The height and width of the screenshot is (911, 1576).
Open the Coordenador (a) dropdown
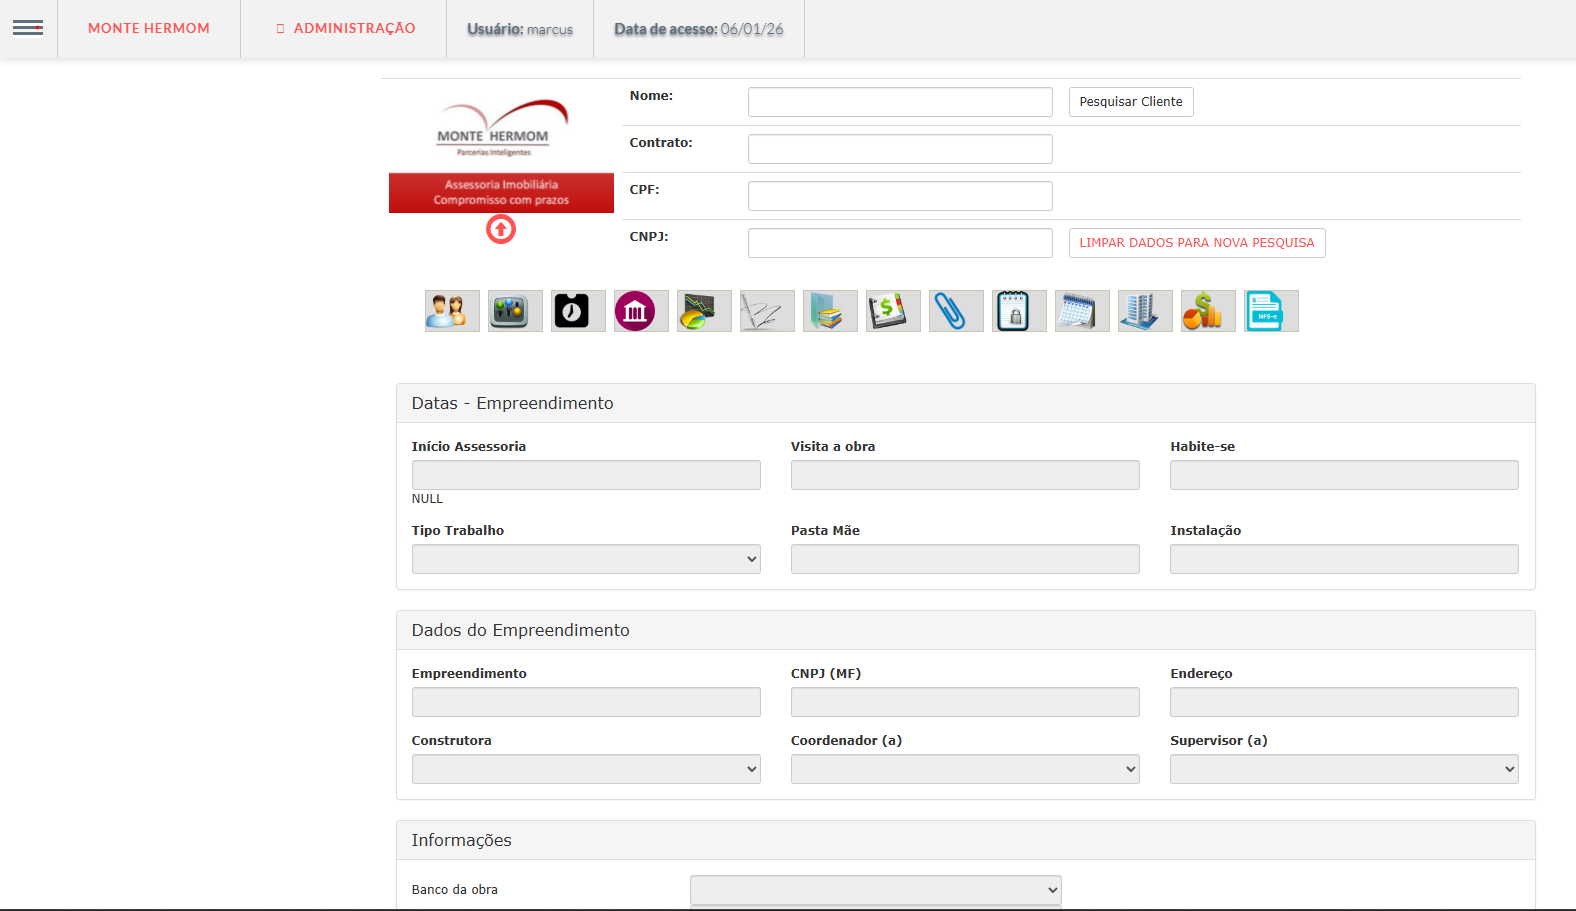pos(965,769)
